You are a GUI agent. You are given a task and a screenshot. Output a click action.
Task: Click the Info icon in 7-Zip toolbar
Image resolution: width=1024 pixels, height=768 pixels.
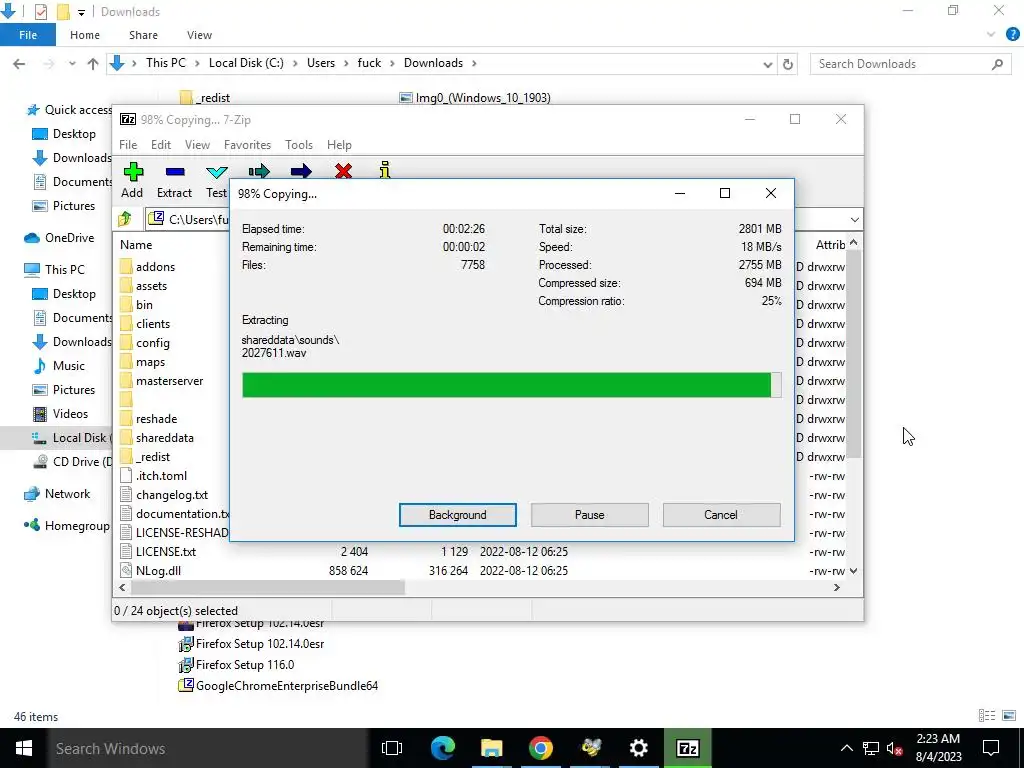(385, 170)
